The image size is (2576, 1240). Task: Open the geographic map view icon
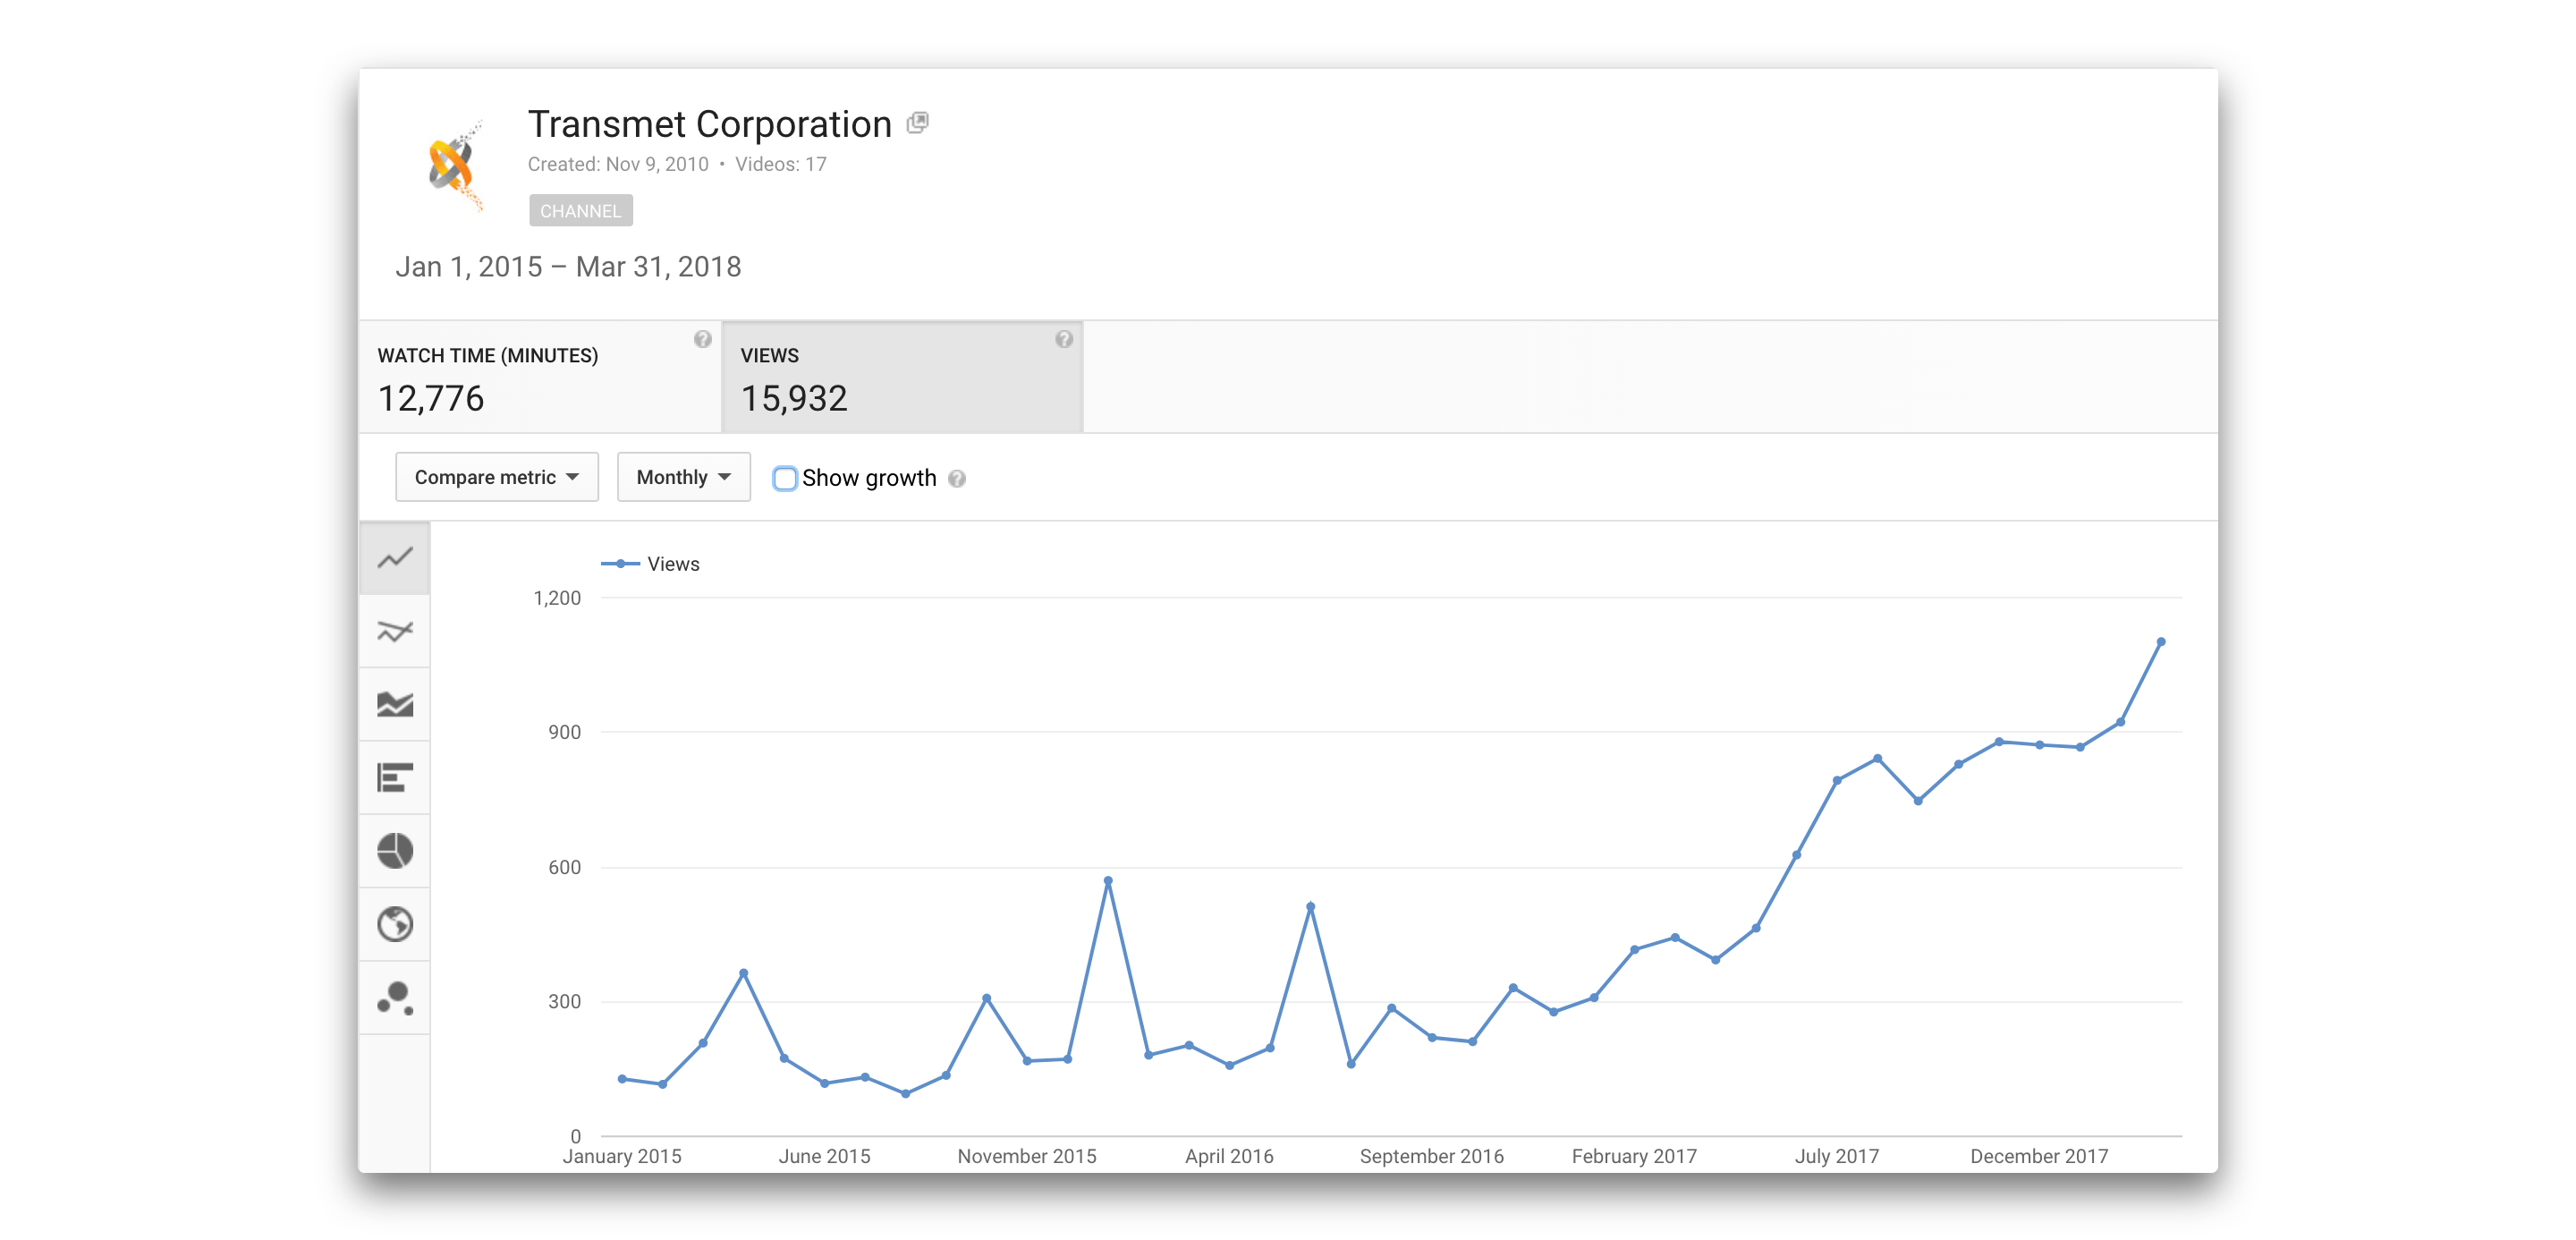click(x=395, y=924)
